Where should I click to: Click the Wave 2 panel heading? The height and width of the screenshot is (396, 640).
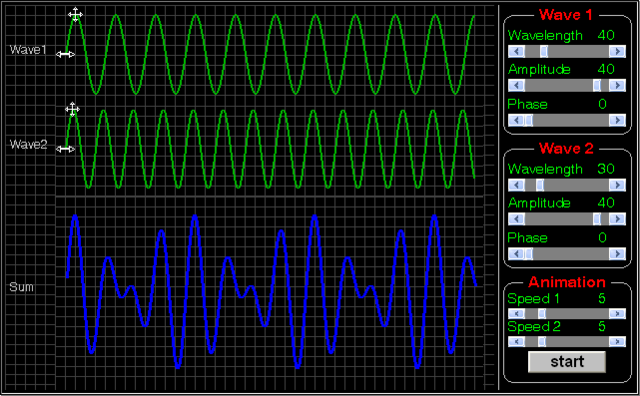[566, 148]
